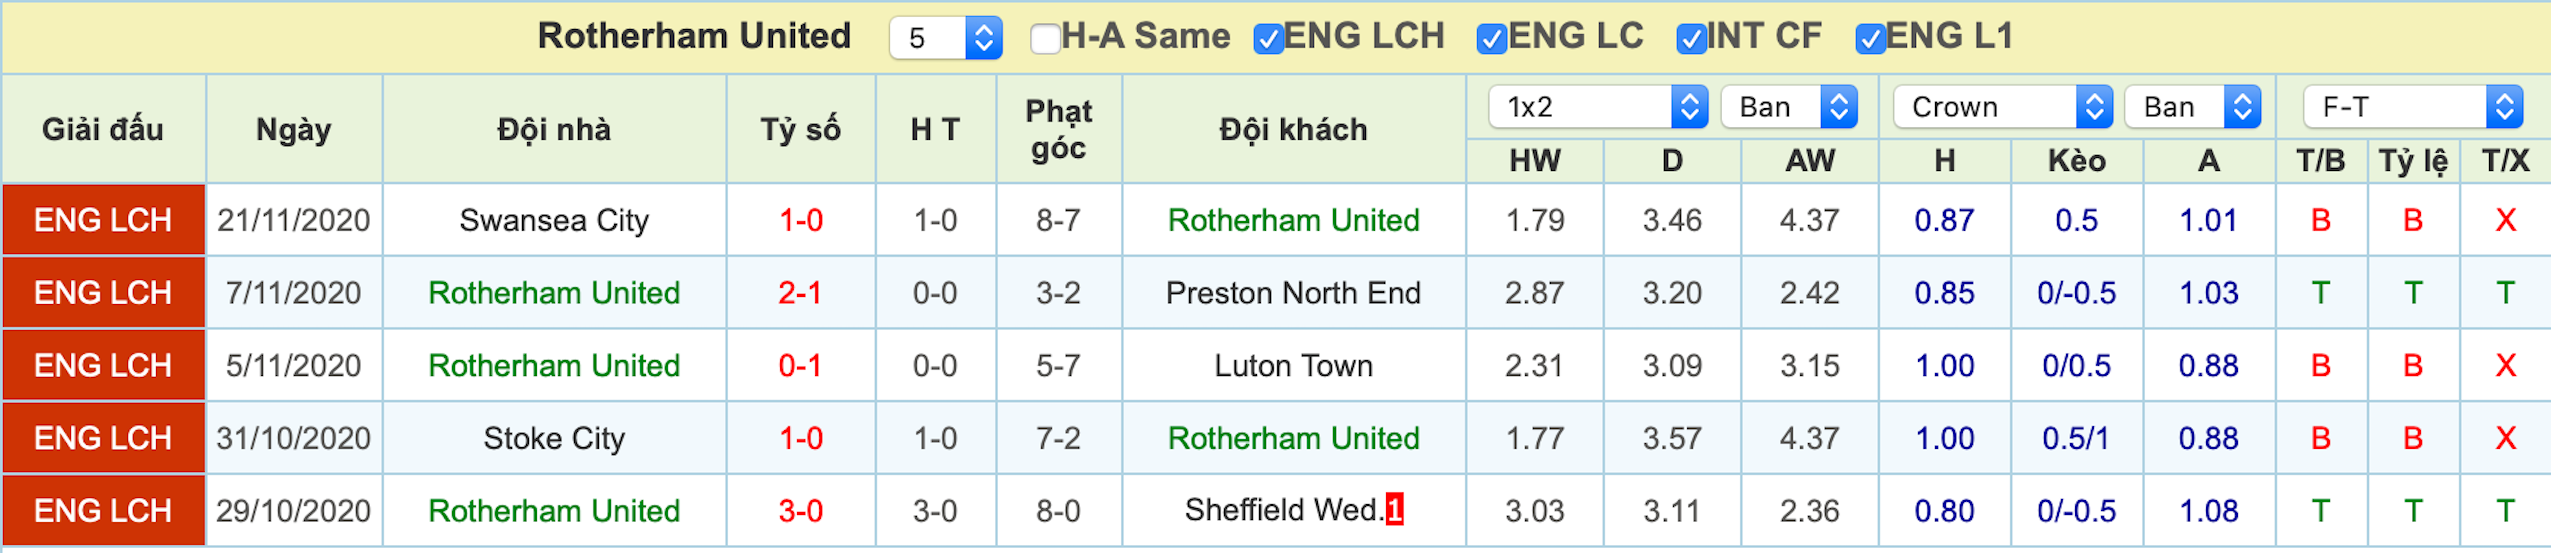Screen dimensions: 2551x553
Task: Click the Tỷ số column header
Action: [800, 129]
